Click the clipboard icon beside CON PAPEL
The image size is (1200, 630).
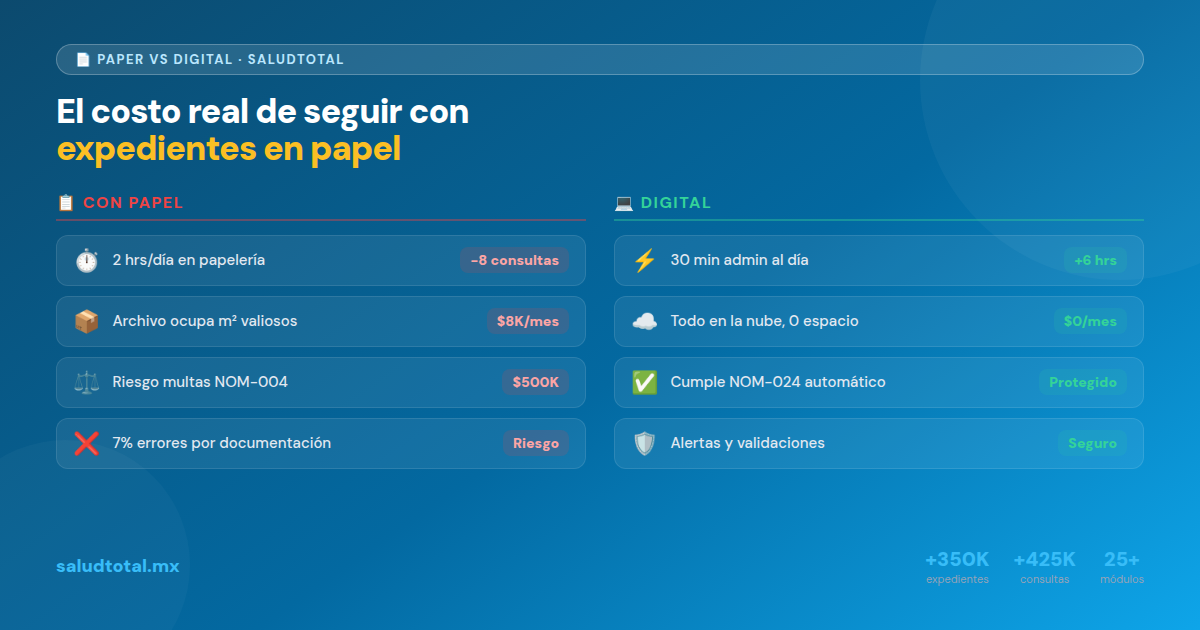pyautogui.click(x=66, y=202)
